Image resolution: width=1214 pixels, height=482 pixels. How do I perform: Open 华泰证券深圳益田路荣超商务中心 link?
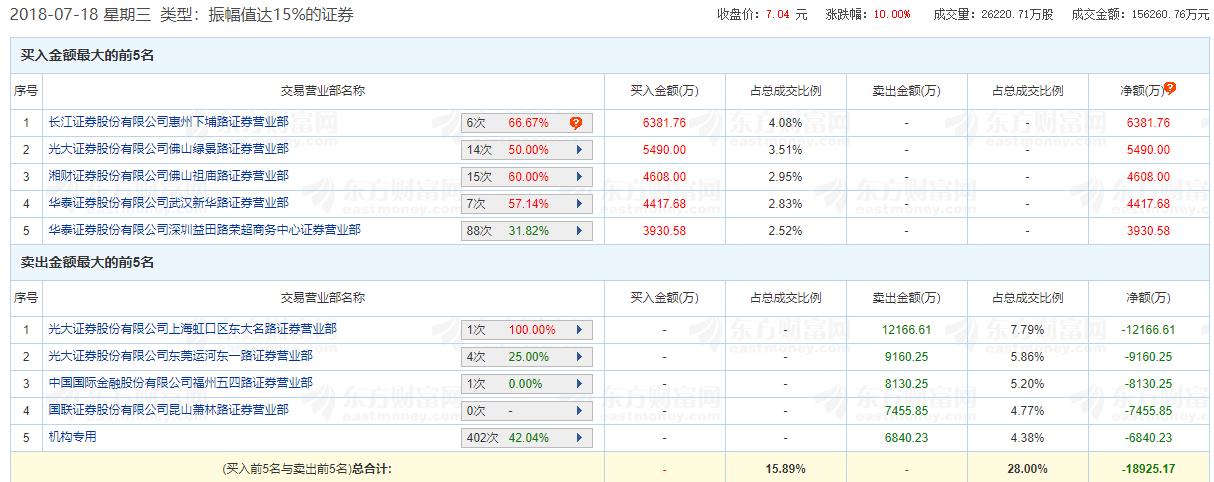click(x=204, y=230)
